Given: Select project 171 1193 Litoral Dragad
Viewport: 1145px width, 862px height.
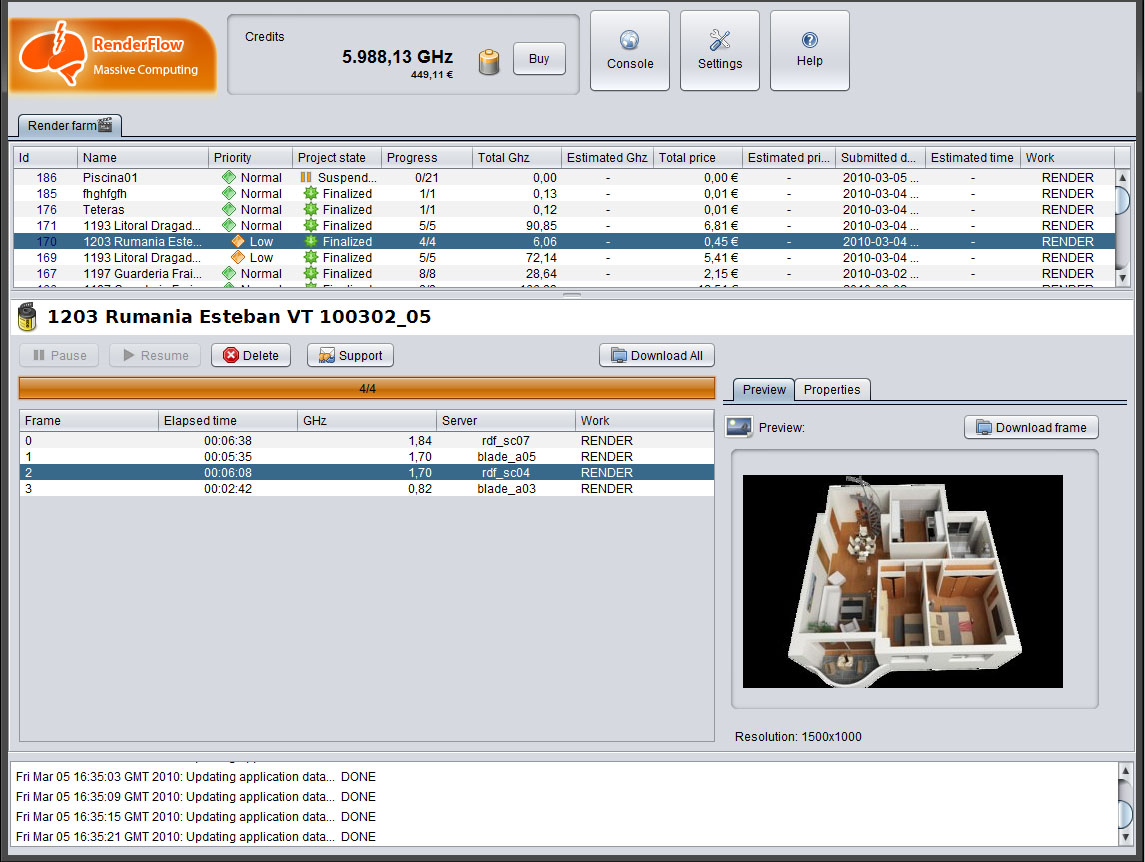Looking at the screenshot, I should 564,225.
